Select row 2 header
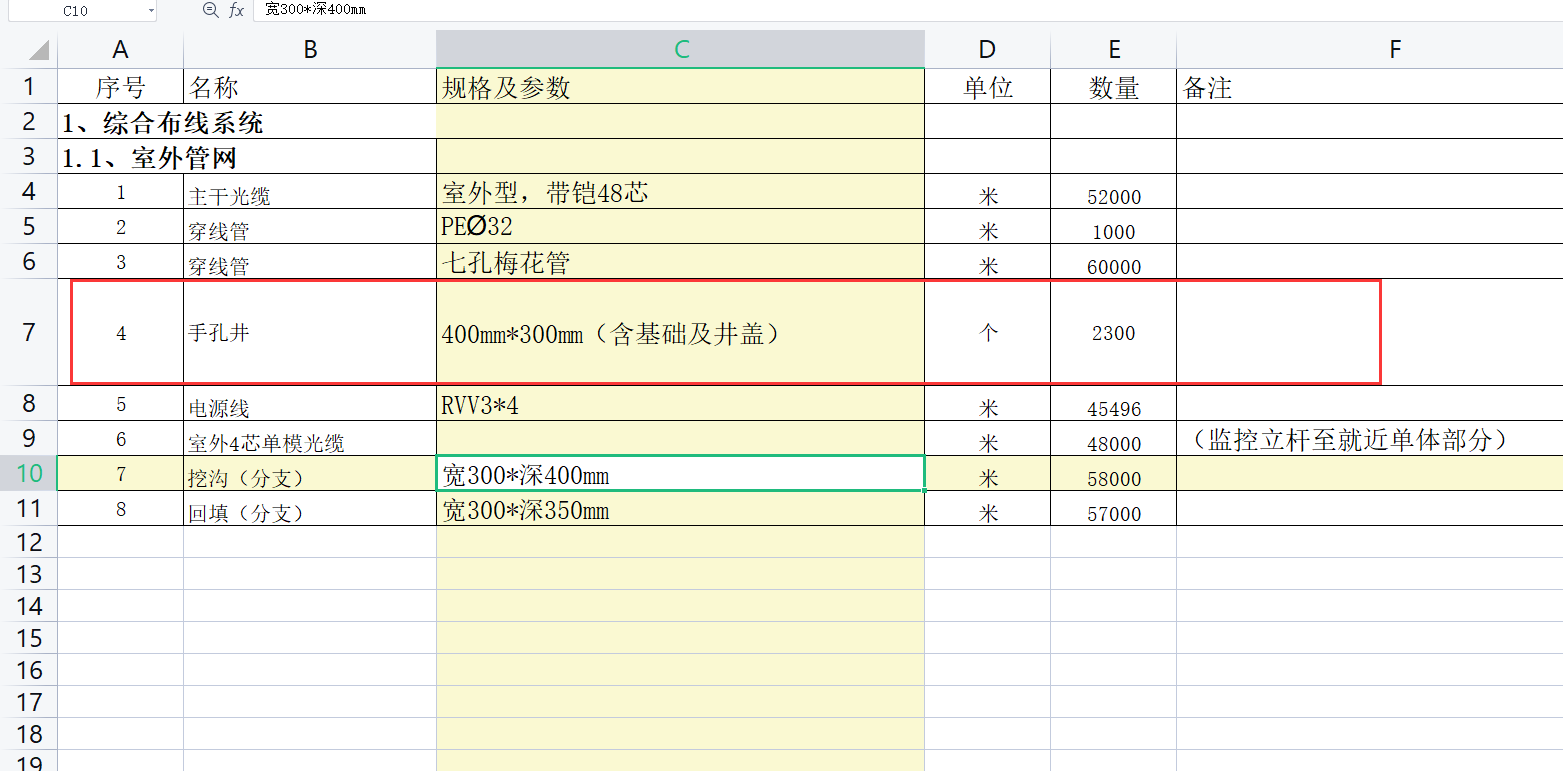 point(29,121)
